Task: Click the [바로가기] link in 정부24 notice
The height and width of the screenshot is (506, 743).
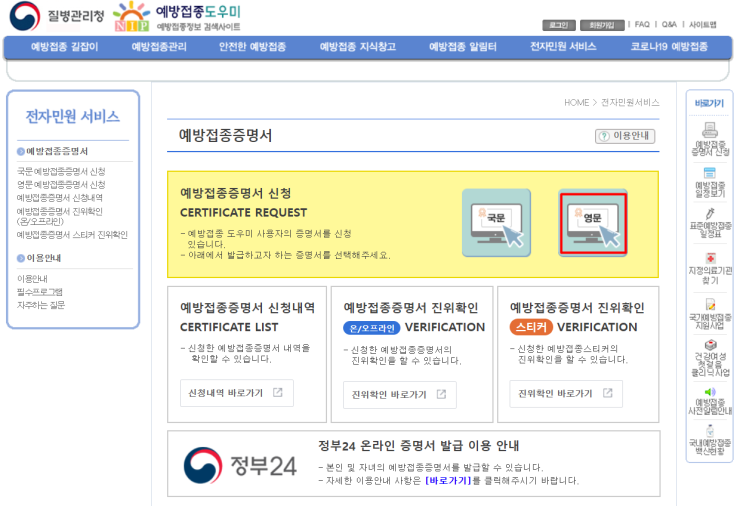Action: [x=448, y=481]
